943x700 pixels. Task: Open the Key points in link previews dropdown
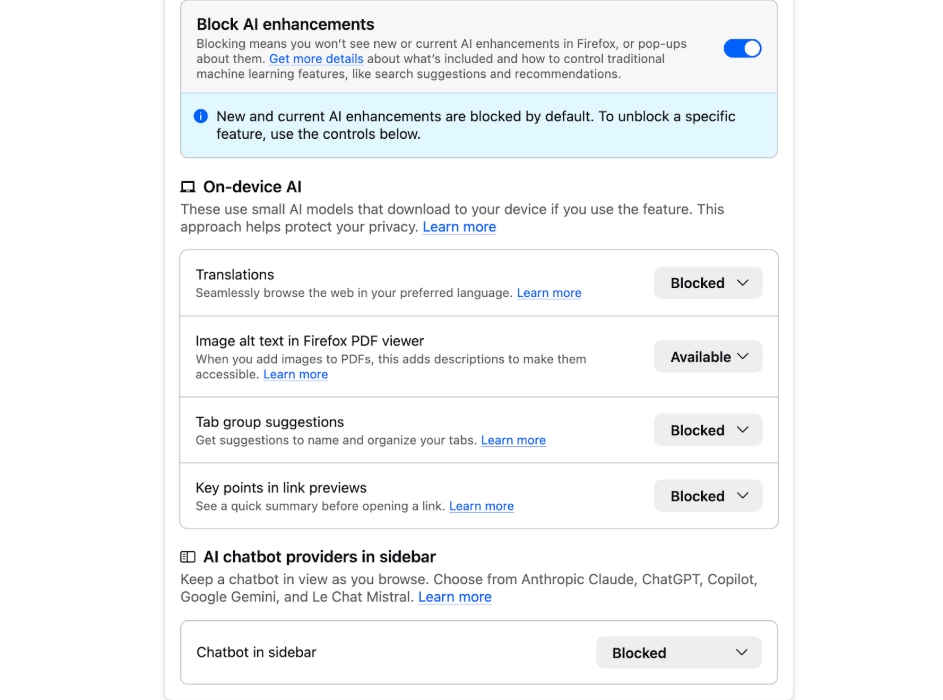coord(707,495)
